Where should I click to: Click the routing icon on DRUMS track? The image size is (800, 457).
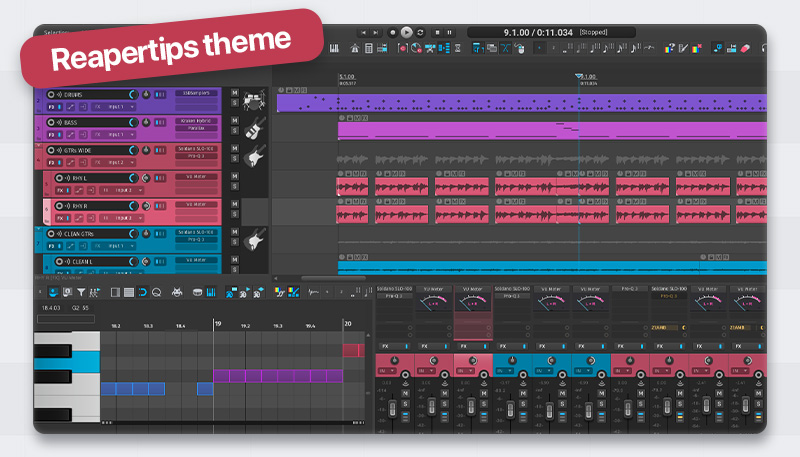[x=83, y=107]
